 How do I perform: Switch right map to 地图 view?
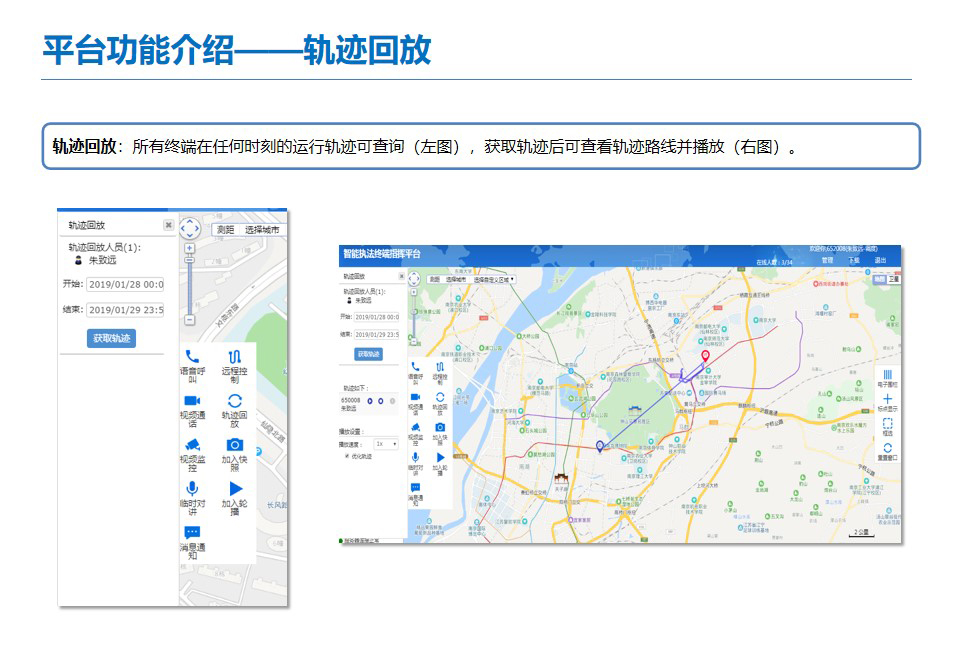880,279
